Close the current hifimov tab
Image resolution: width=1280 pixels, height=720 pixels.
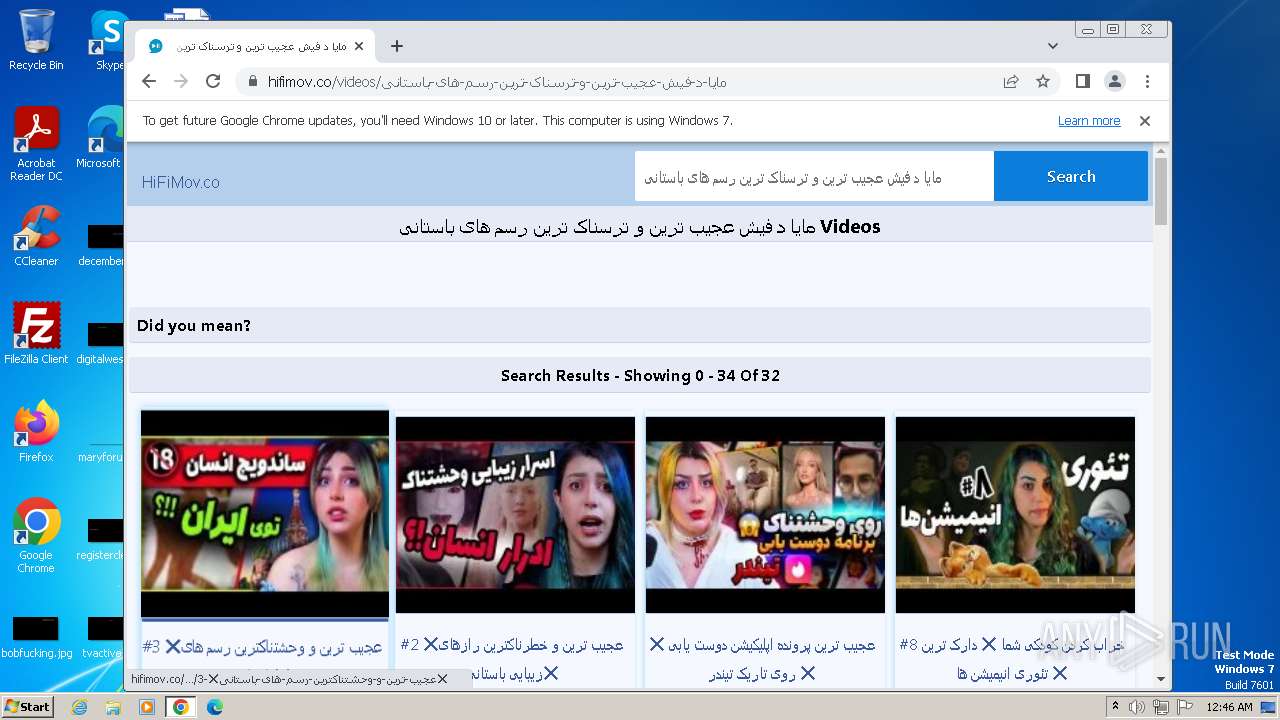coord(359,46)
